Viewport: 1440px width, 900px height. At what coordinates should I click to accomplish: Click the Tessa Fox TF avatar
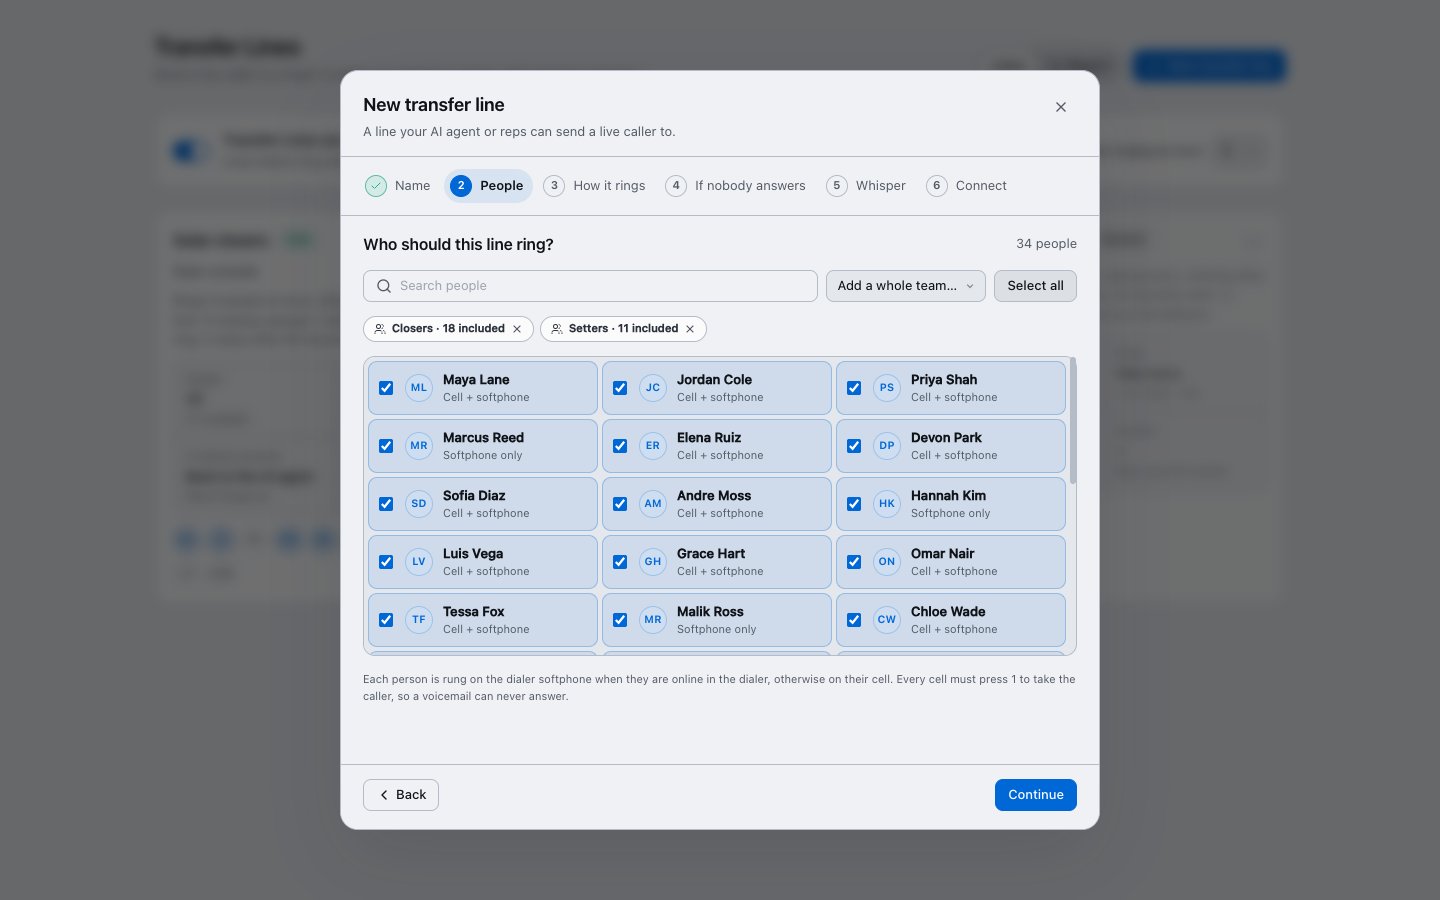pos(419,620)
